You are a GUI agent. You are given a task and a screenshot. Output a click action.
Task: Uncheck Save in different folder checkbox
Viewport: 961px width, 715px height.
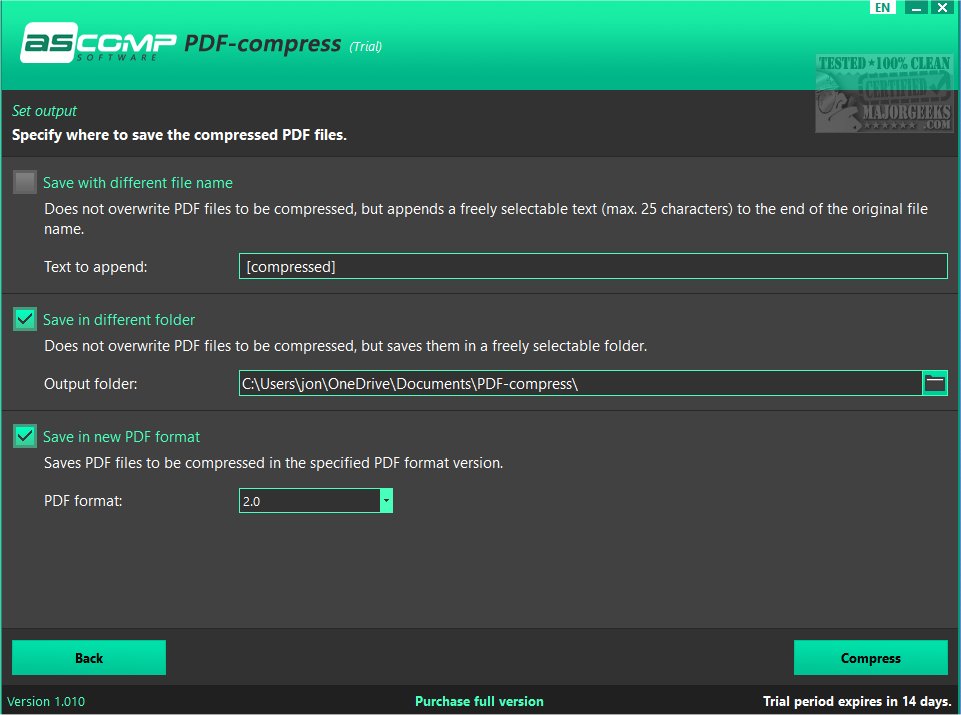(x=25, y=319)
